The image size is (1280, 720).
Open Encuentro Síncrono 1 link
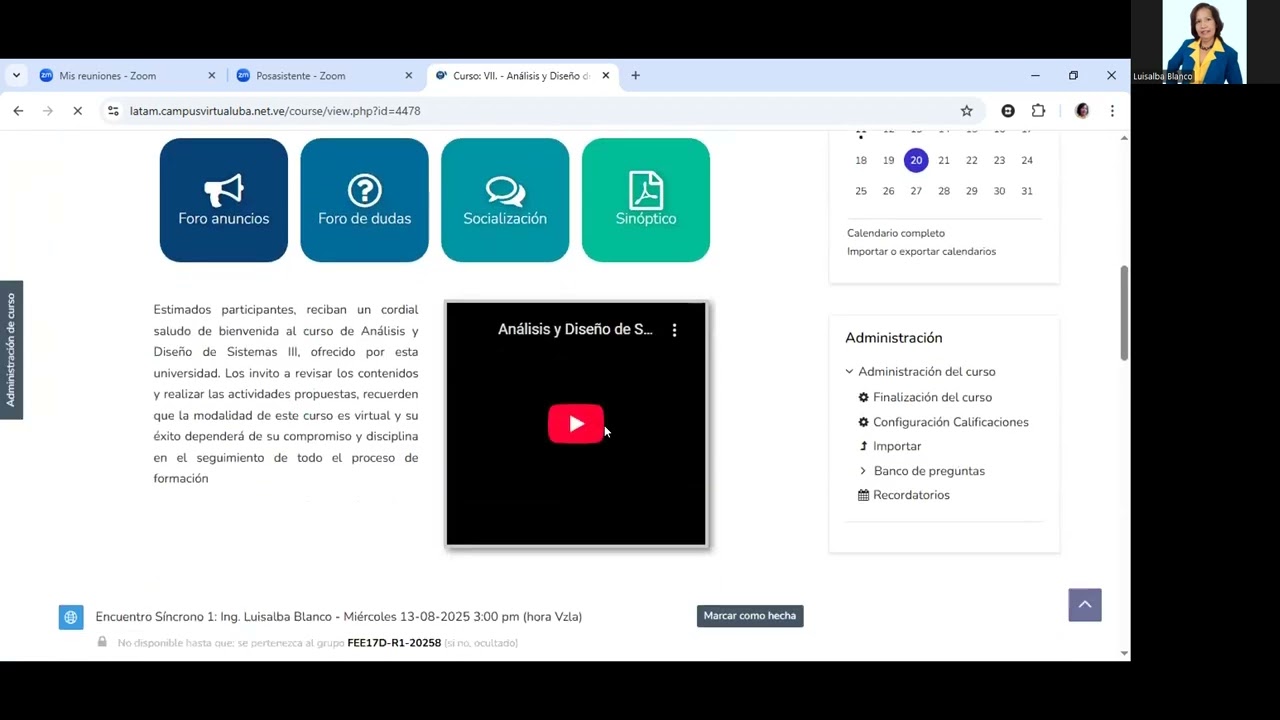coord(339,617)
